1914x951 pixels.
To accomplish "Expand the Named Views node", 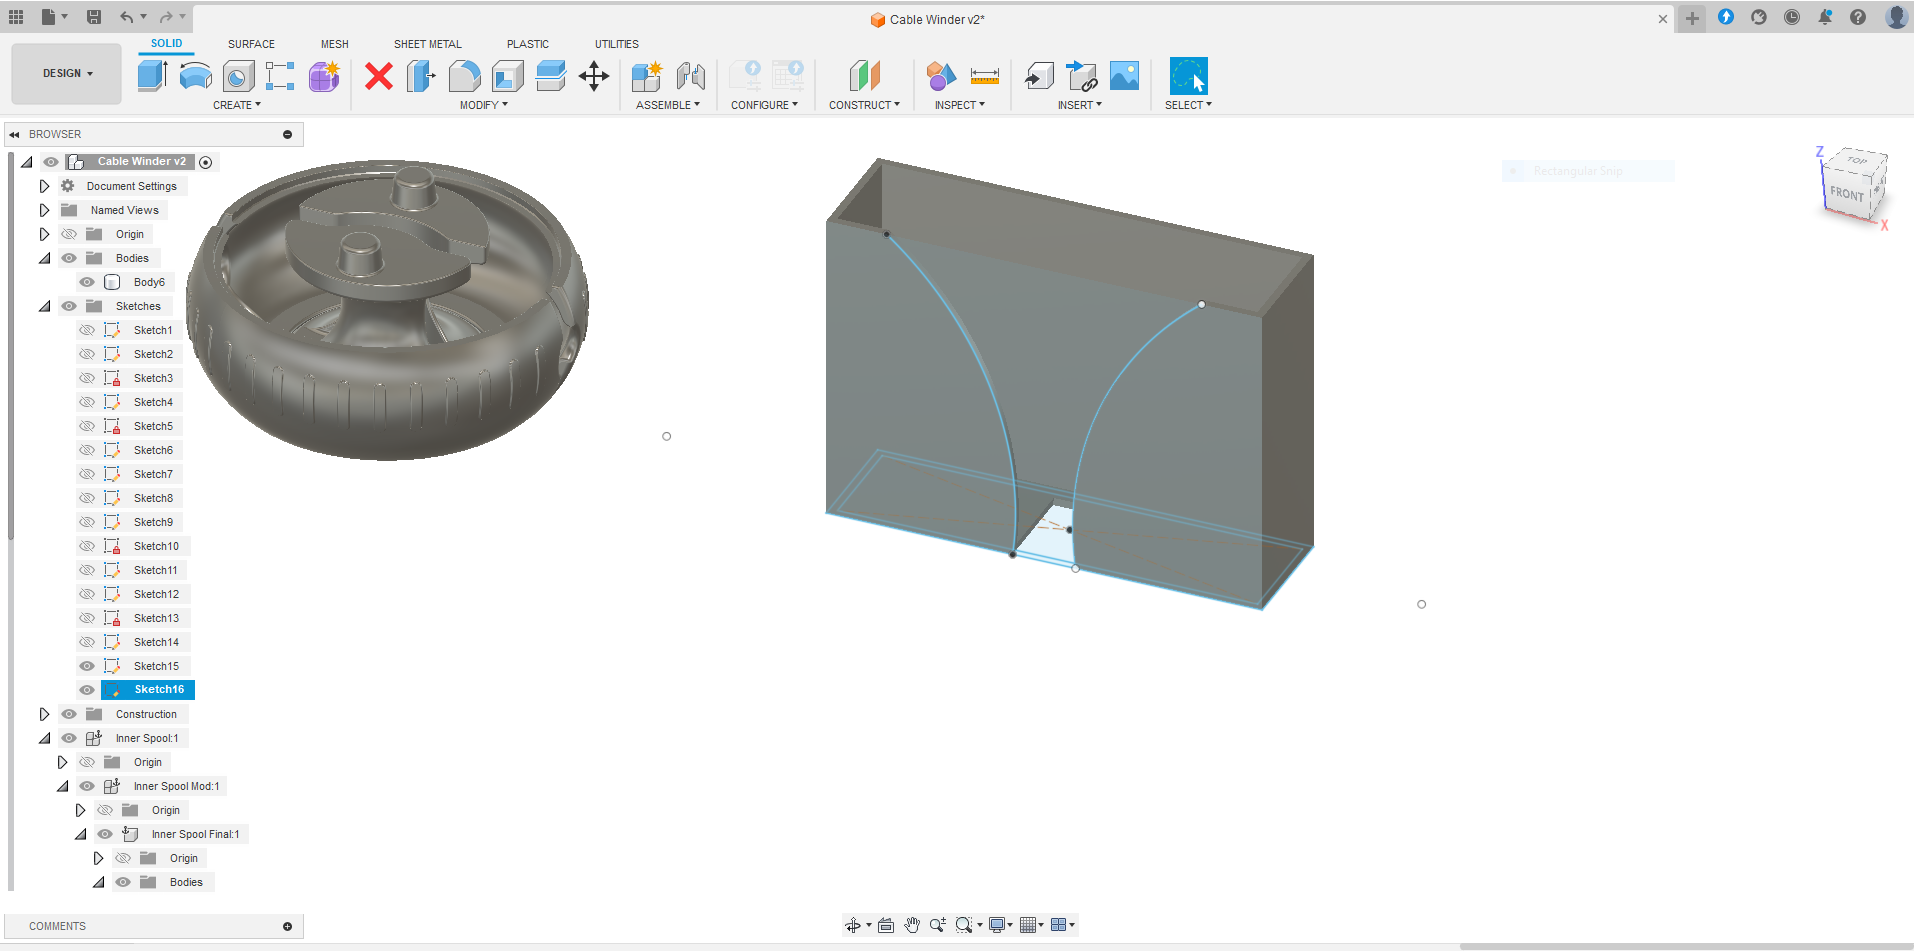I will pos(44,210).
